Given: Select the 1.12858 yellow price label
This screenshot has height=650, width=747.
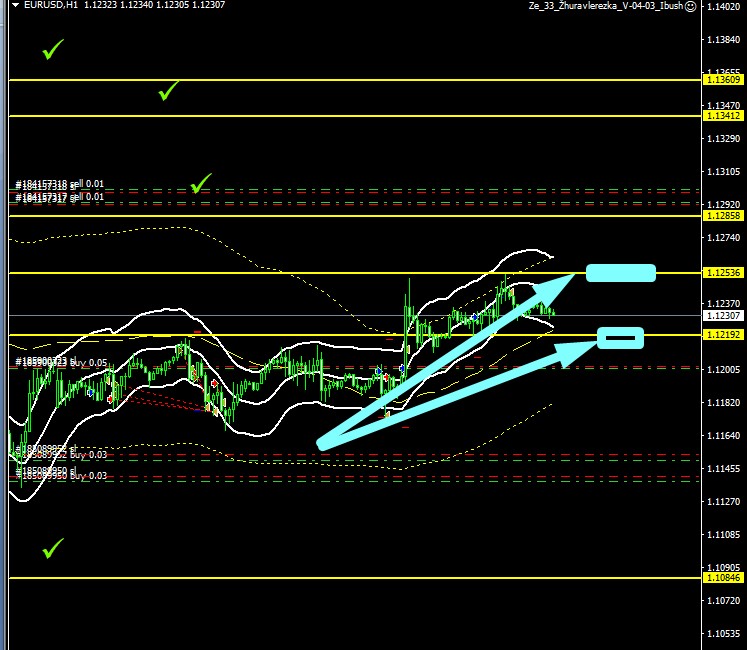Looking at the screenshot, I should click(x=723, y=216).
